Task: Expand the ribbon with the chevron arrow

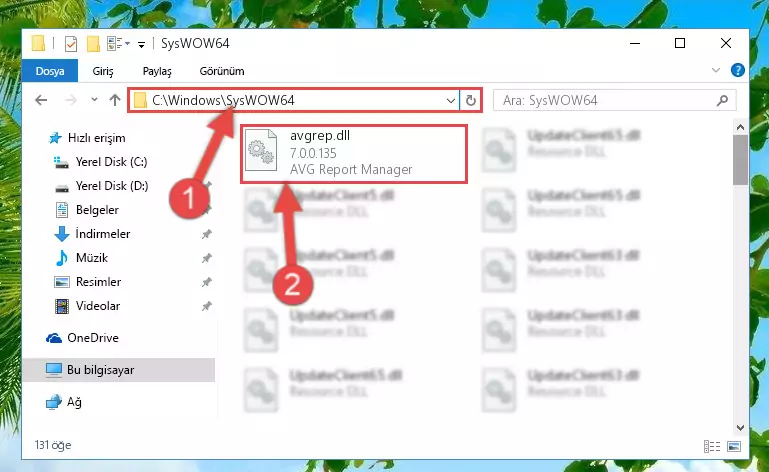Action: [x=716, y=70]
